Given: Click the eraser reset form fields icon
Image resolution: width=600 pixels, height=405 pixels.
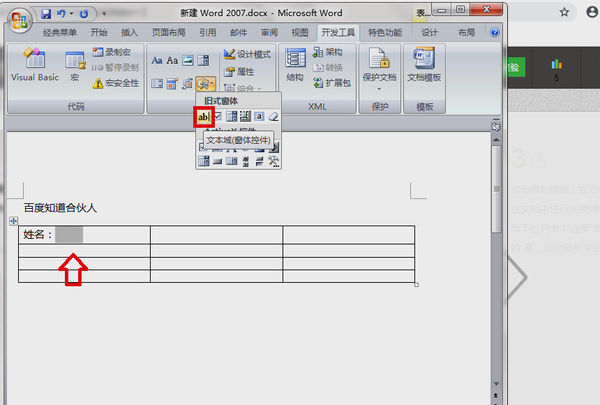Looking at the screenshot, I should coord(273,118).
